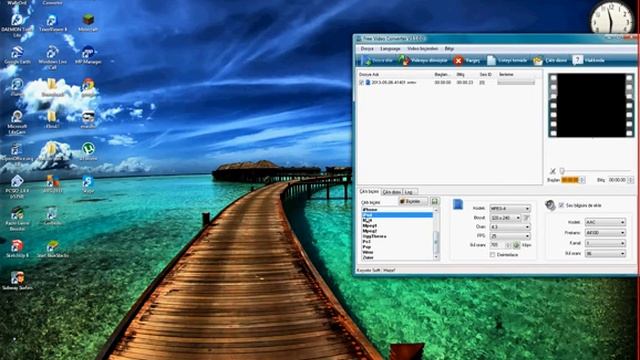Select Wmv in the format list
Screen dimensions: 640x360
[x=397, y=252]
